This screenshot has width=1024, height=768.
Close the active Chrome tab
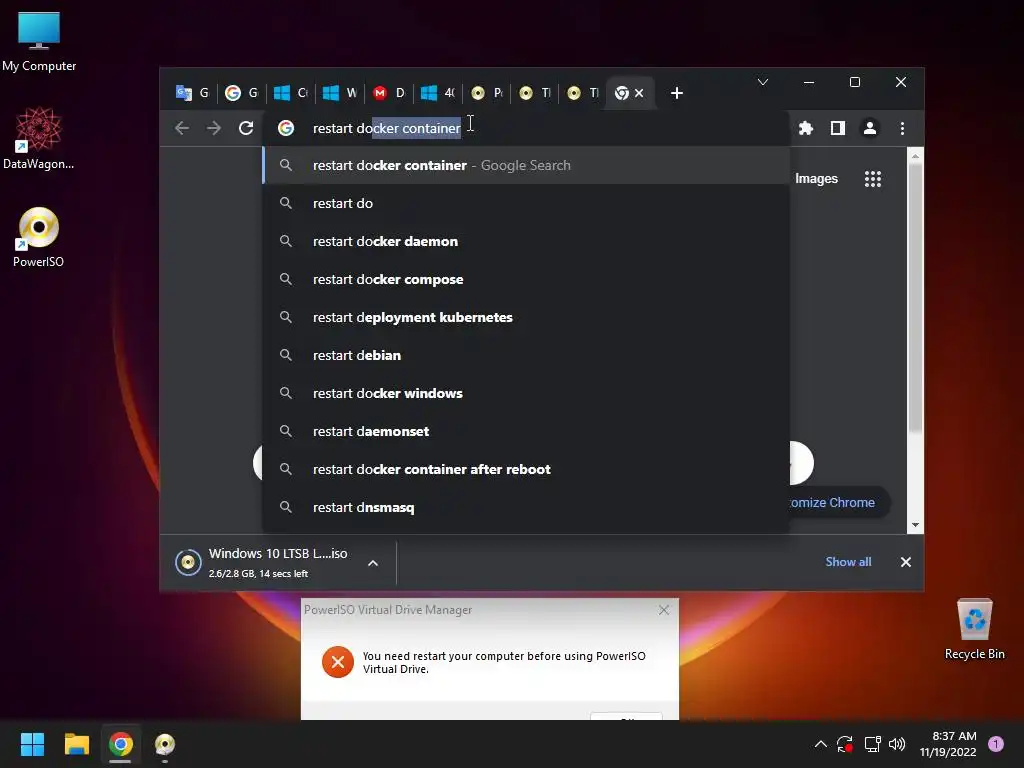(639, 93)
